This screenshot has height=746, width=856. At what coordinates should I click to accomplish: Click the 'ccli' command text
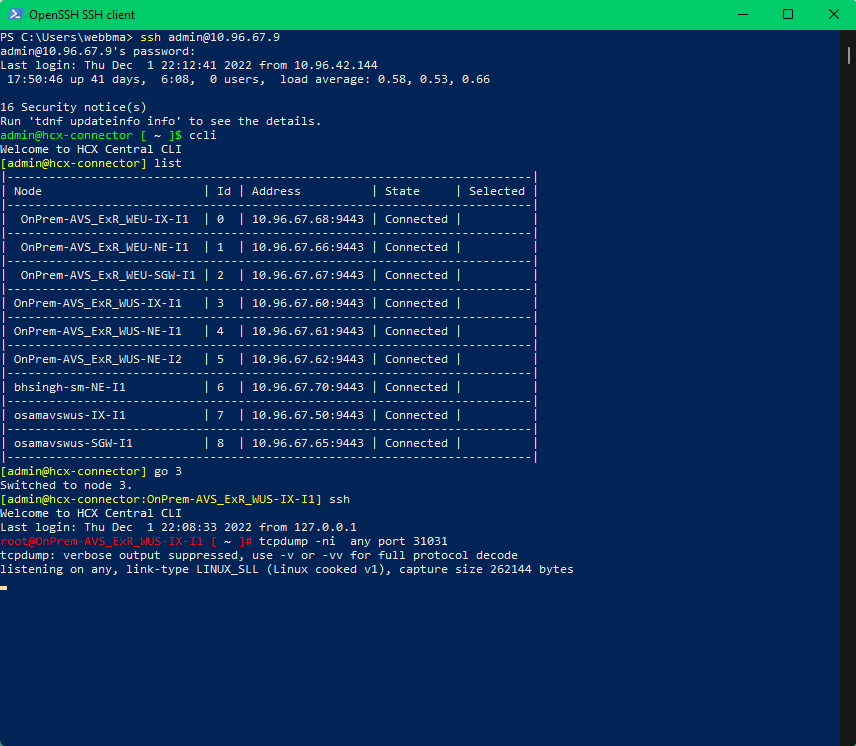point(203,135)
